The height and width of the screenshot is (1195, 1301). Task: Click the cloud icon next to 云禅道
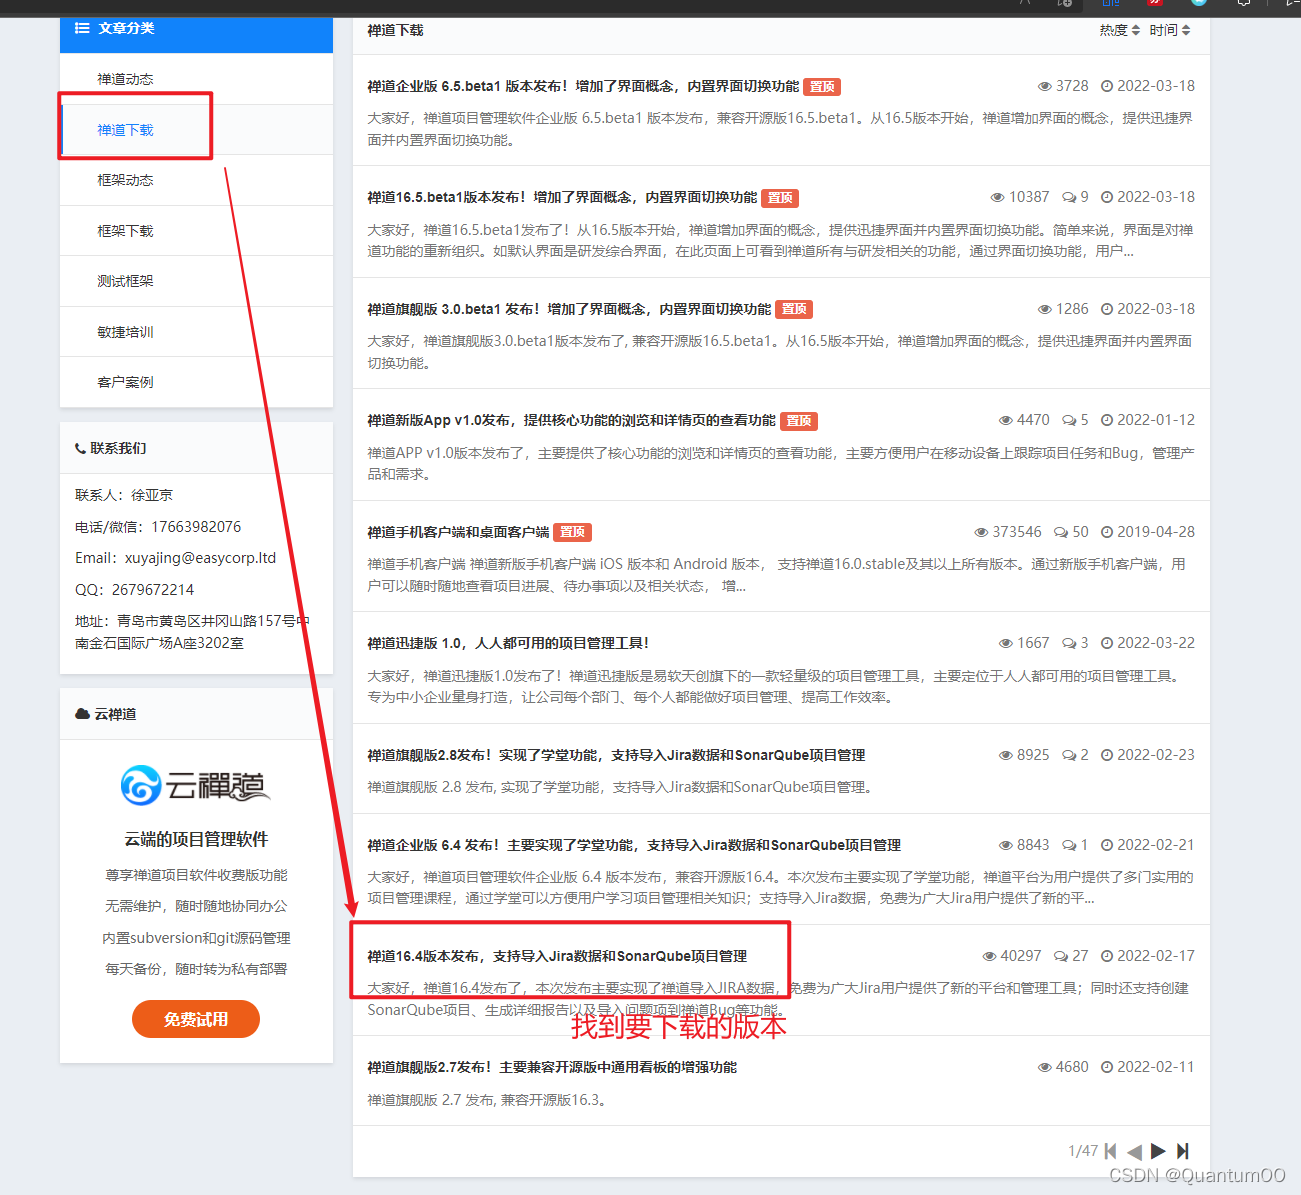point(81,713)
